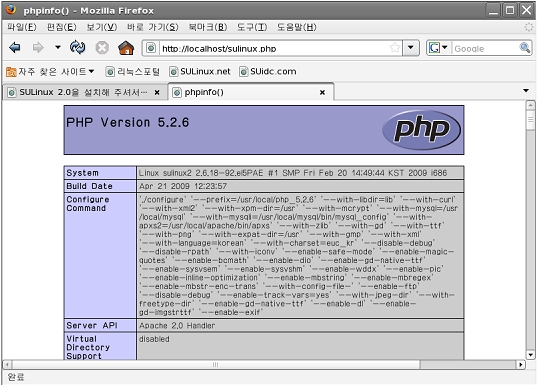This screenshot has height=386, width=537.
Task: Reload the page with the Refresh icon
Action: (x=77, y=48)
